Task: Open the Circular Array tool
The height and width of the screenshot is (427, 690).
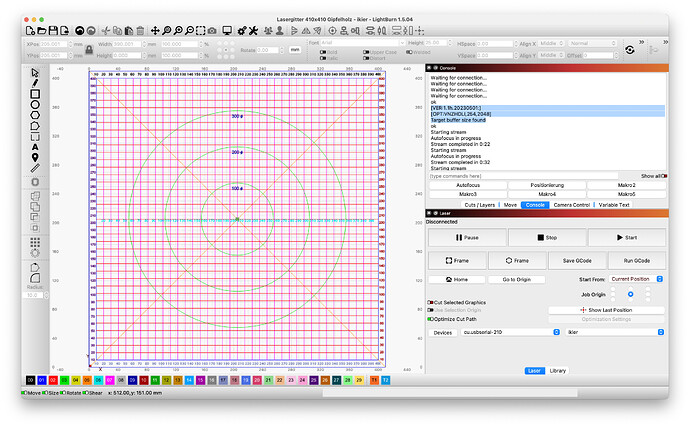Action: point(35,253)
